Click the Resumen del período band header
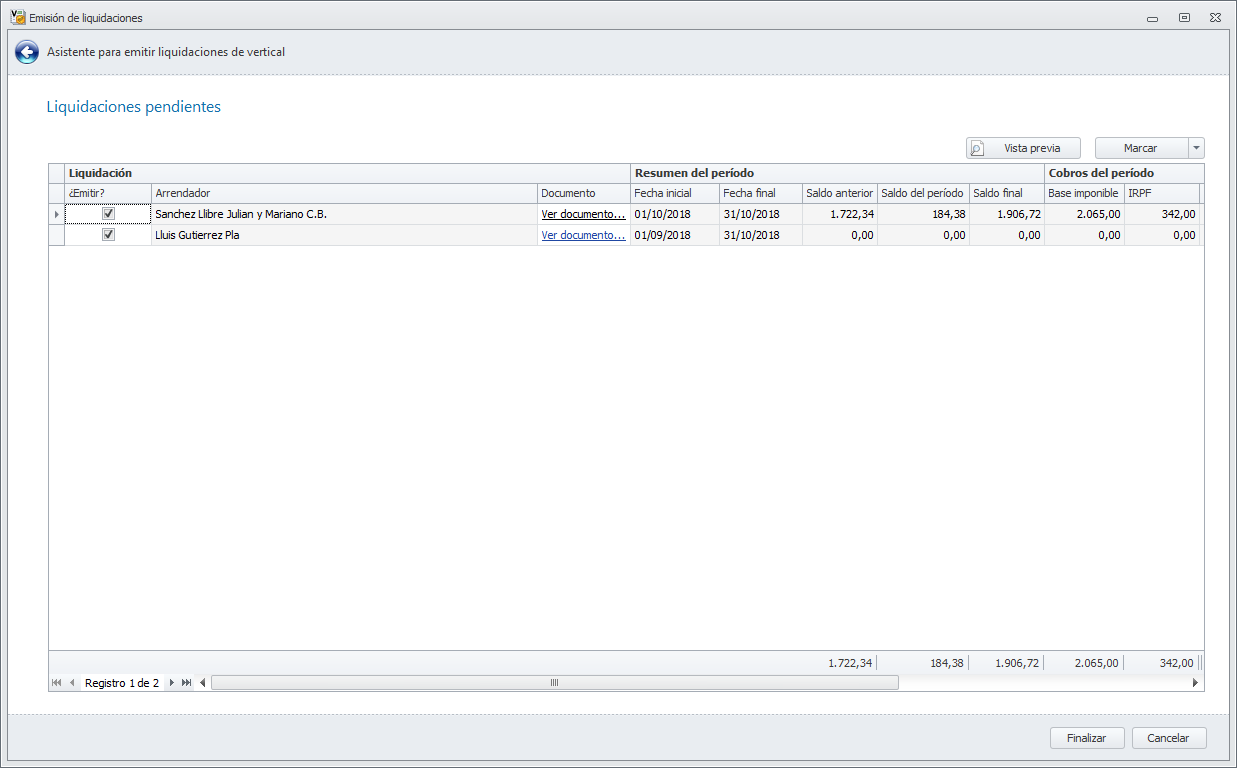1237x768 pixels. tap(838, 174)
